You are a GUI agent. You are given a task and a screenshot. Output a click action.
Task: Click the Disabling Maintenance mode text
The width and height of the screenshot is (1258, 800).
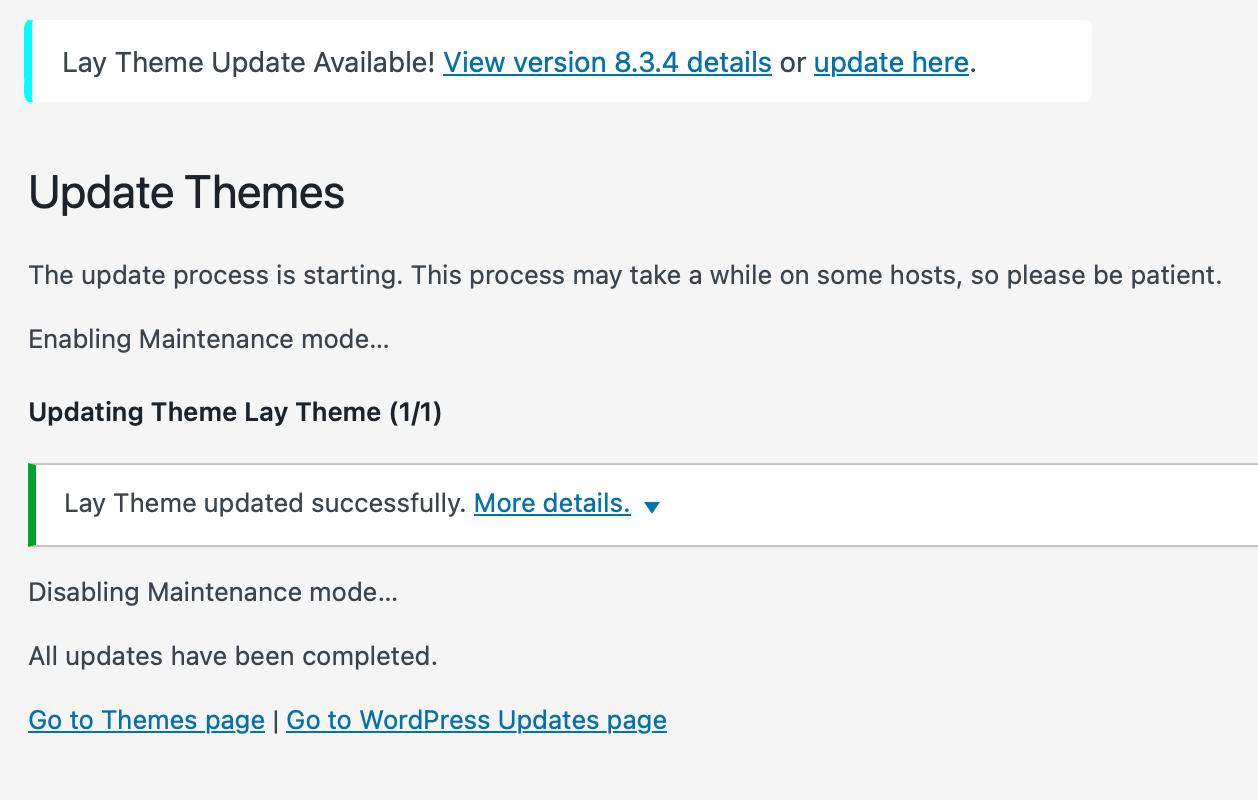pyautogui.click(x=213, y=592)
